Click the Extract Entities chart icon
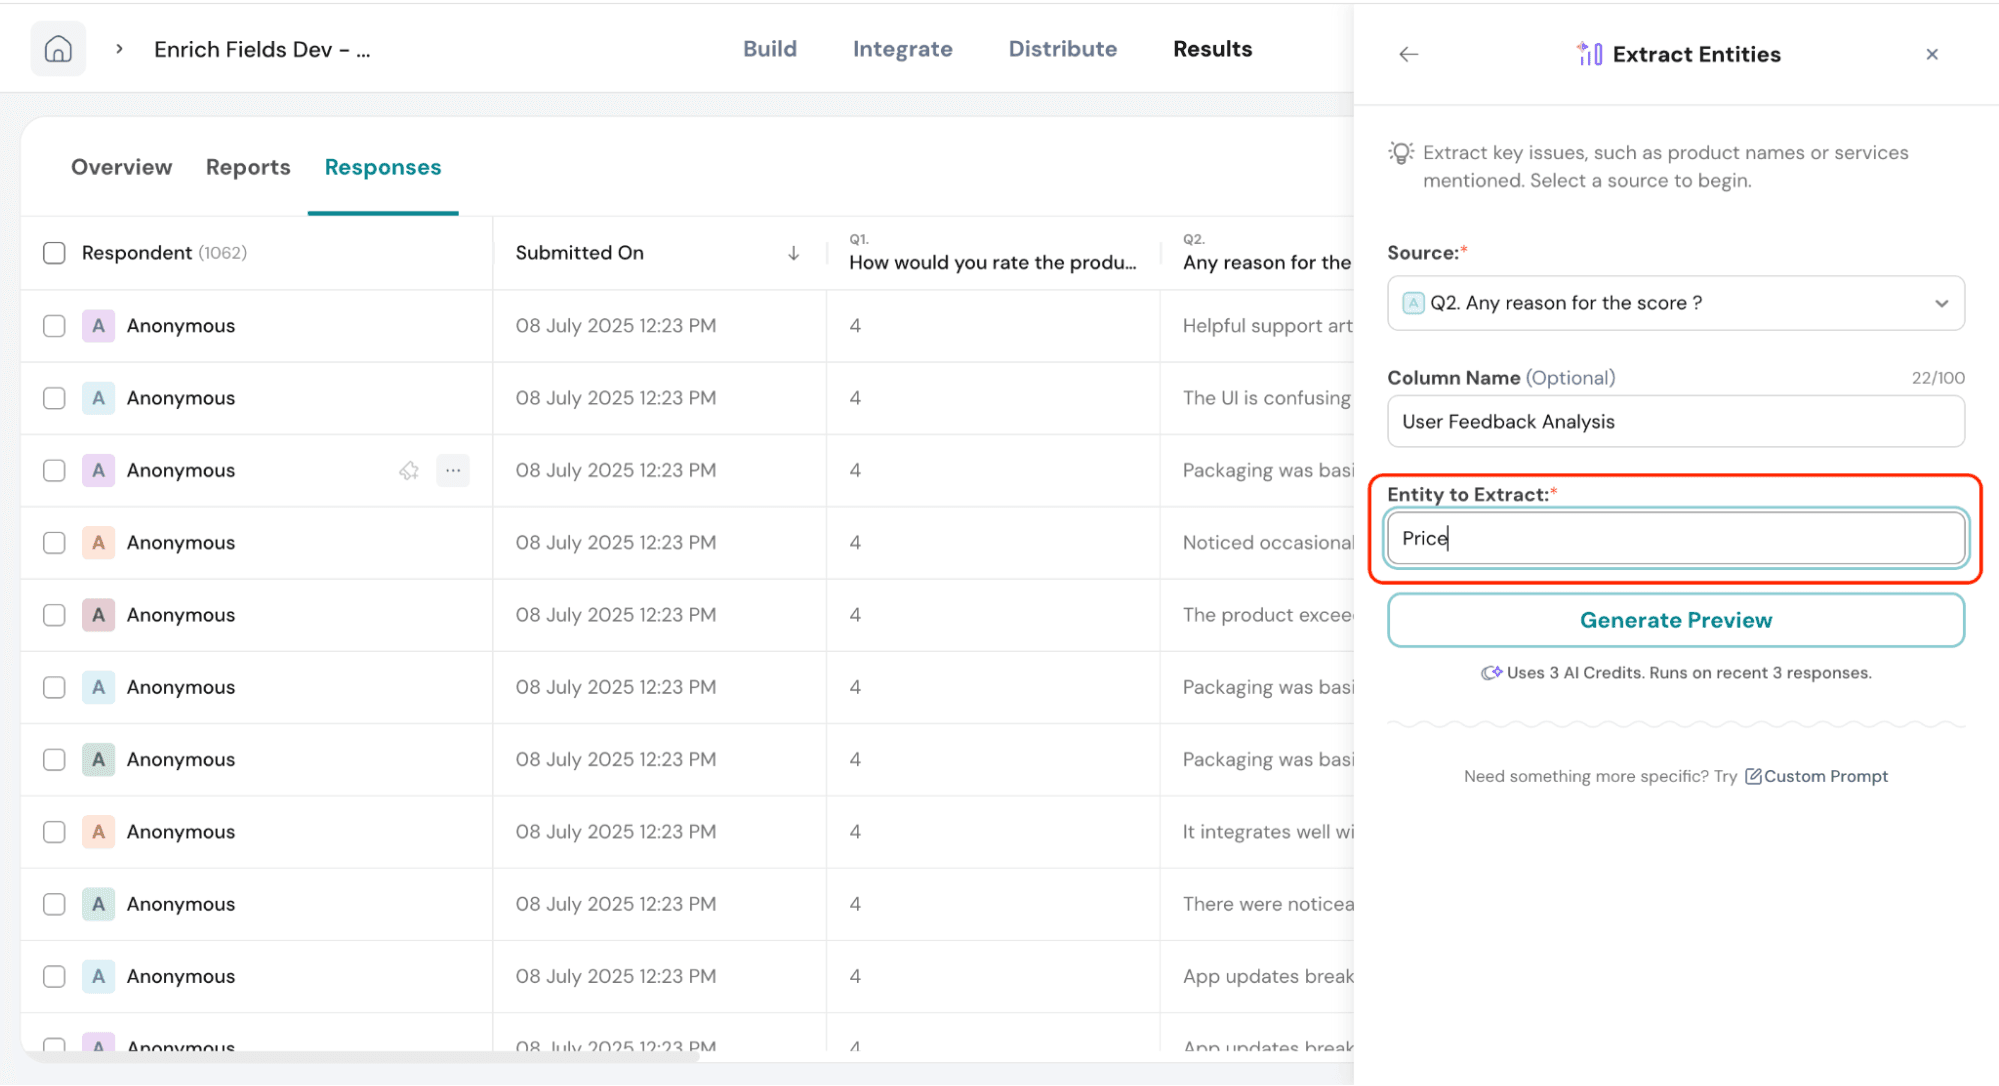Image resolution: width=1999 pixels, height=1086 pixels. [x=1589, y=54]
